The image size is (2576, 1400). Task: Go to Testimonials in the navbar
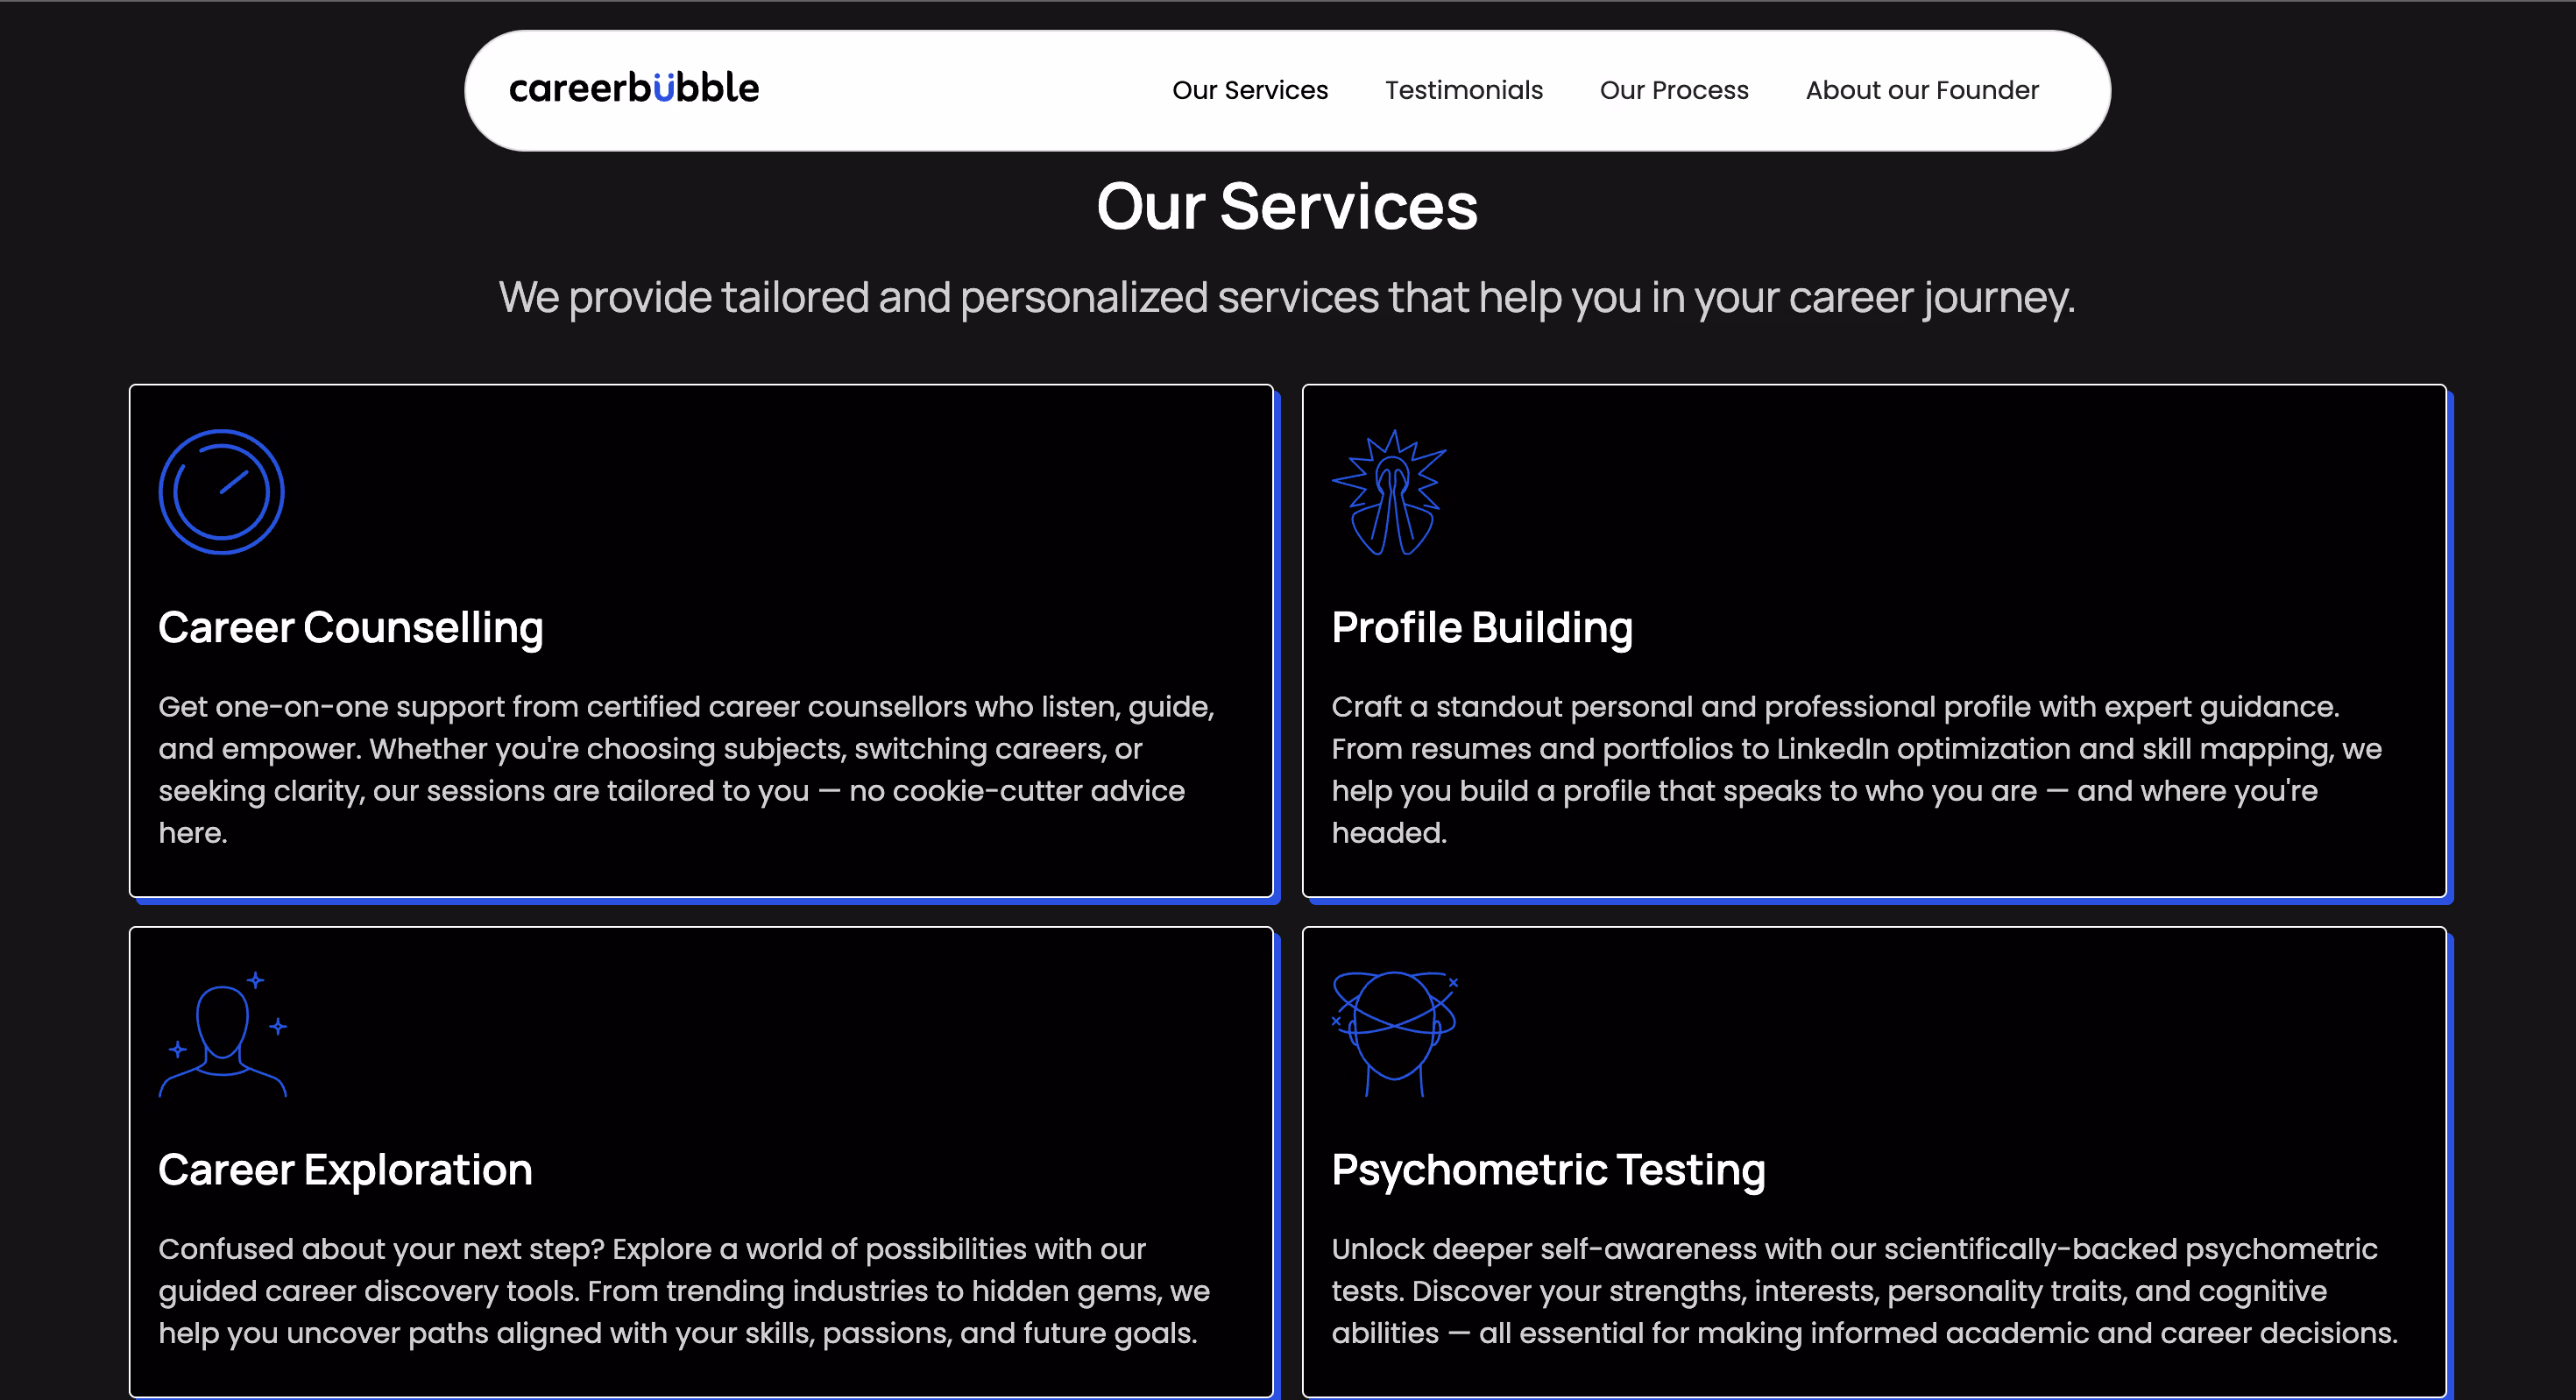coord(1464,90)
